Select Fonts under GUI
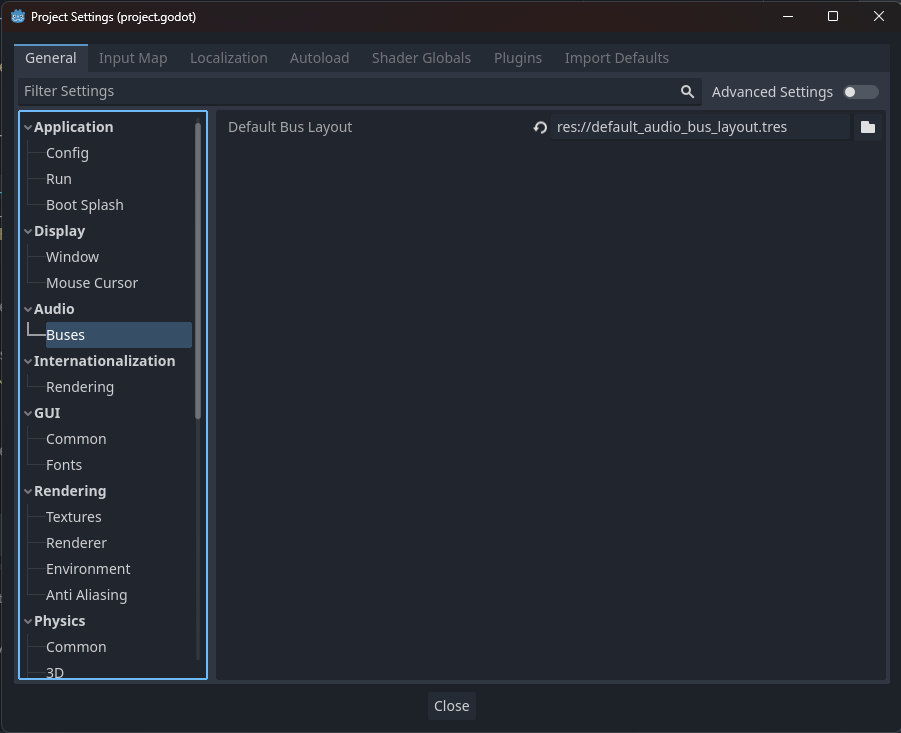 click(64, 464)
